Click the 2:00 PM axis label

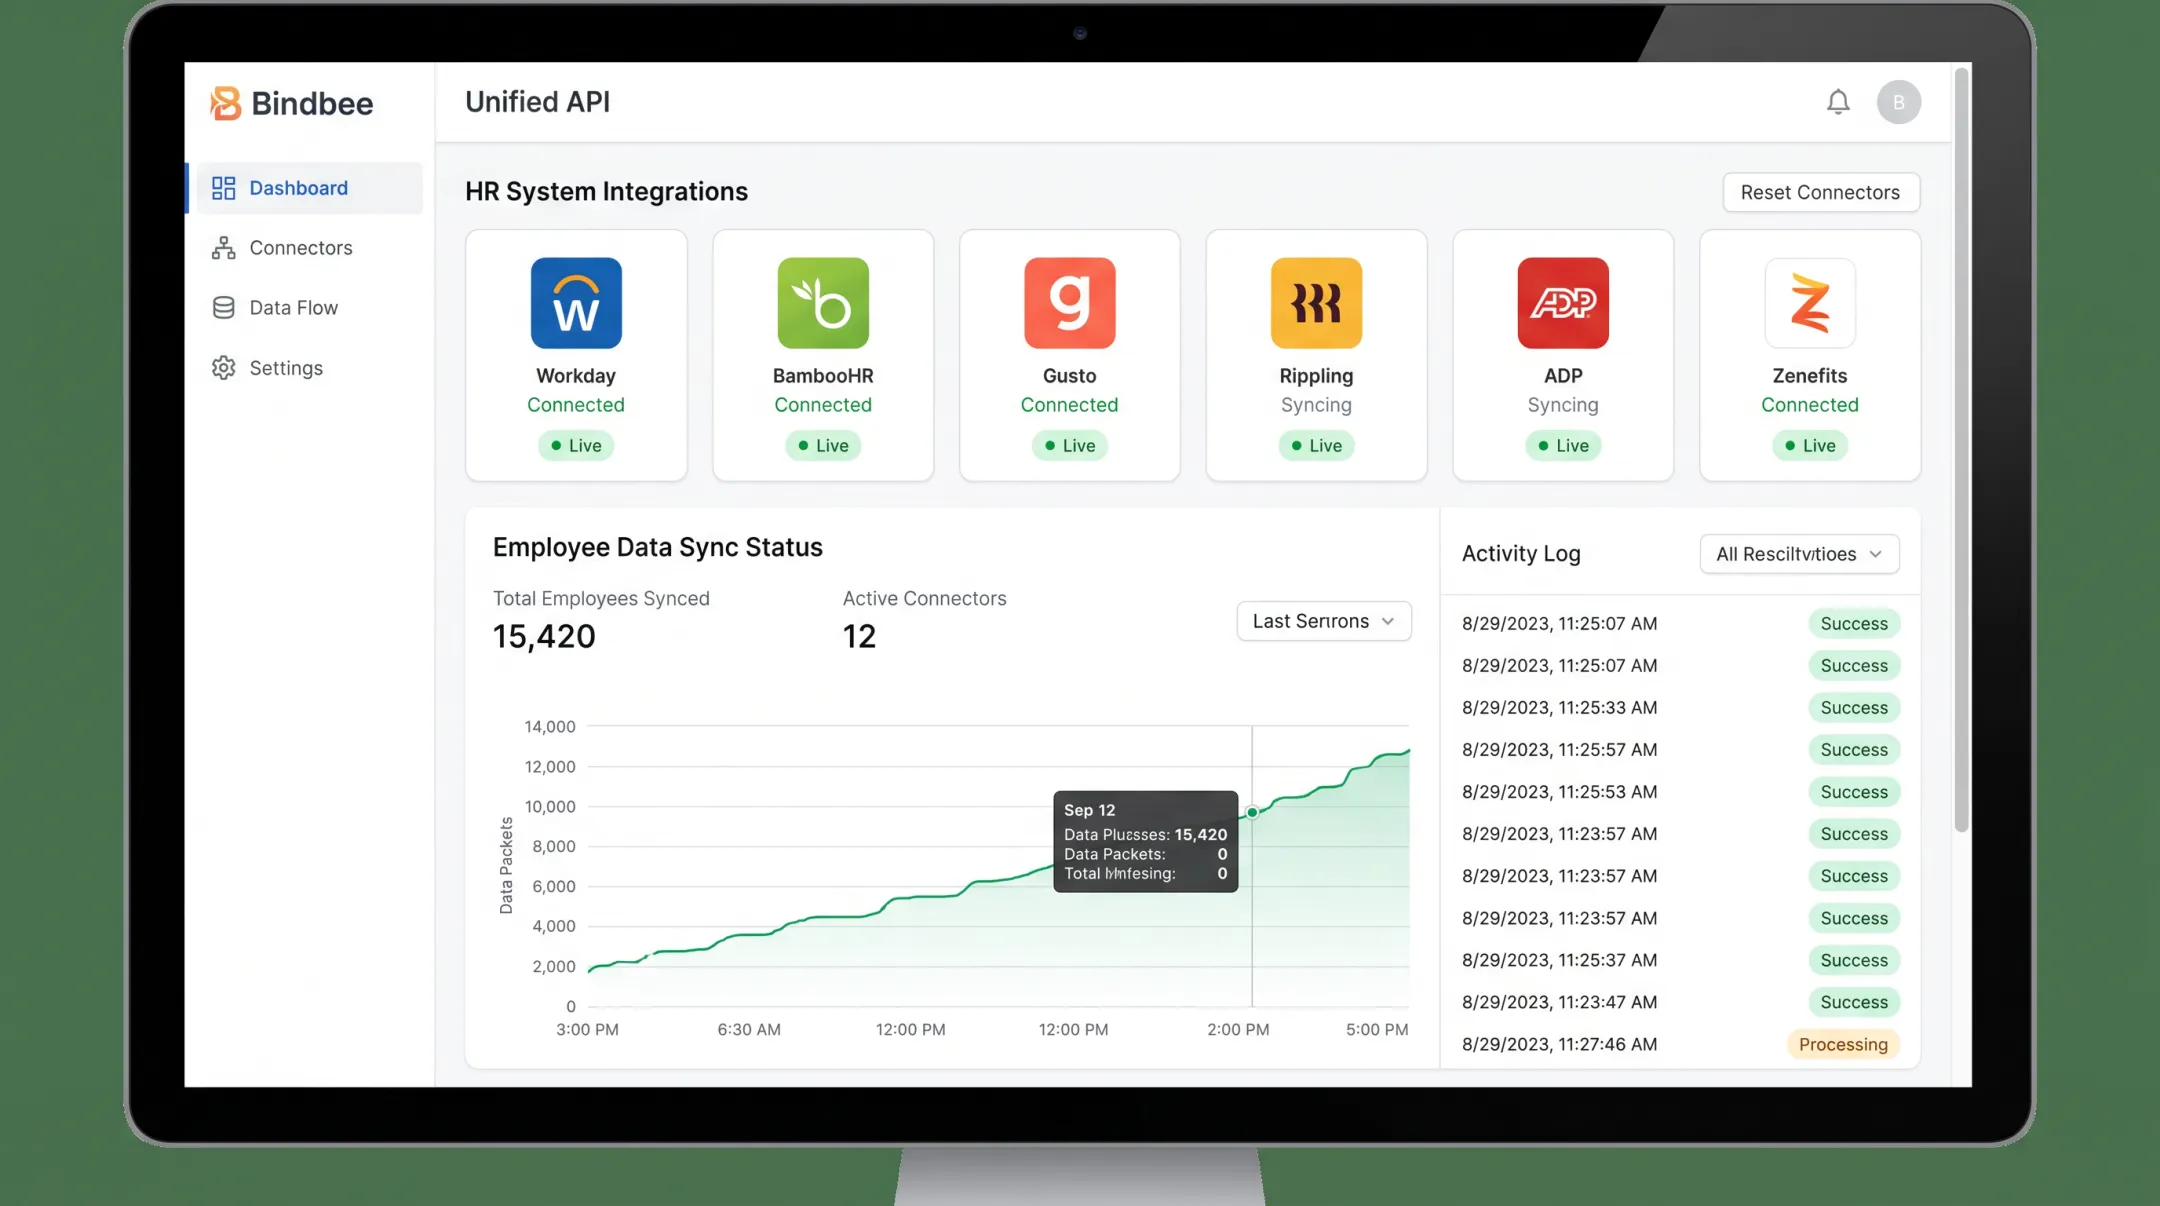tap(1238, 1029)
